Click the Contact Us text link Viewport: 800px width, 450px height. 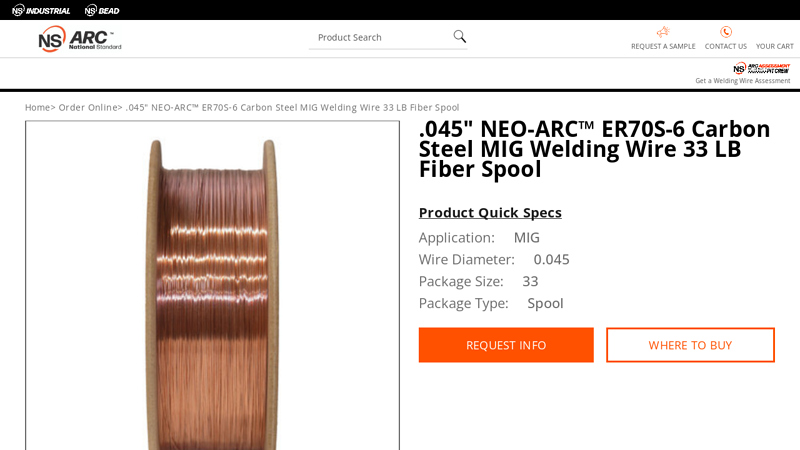pyautogui.click(x=726, y=46)
